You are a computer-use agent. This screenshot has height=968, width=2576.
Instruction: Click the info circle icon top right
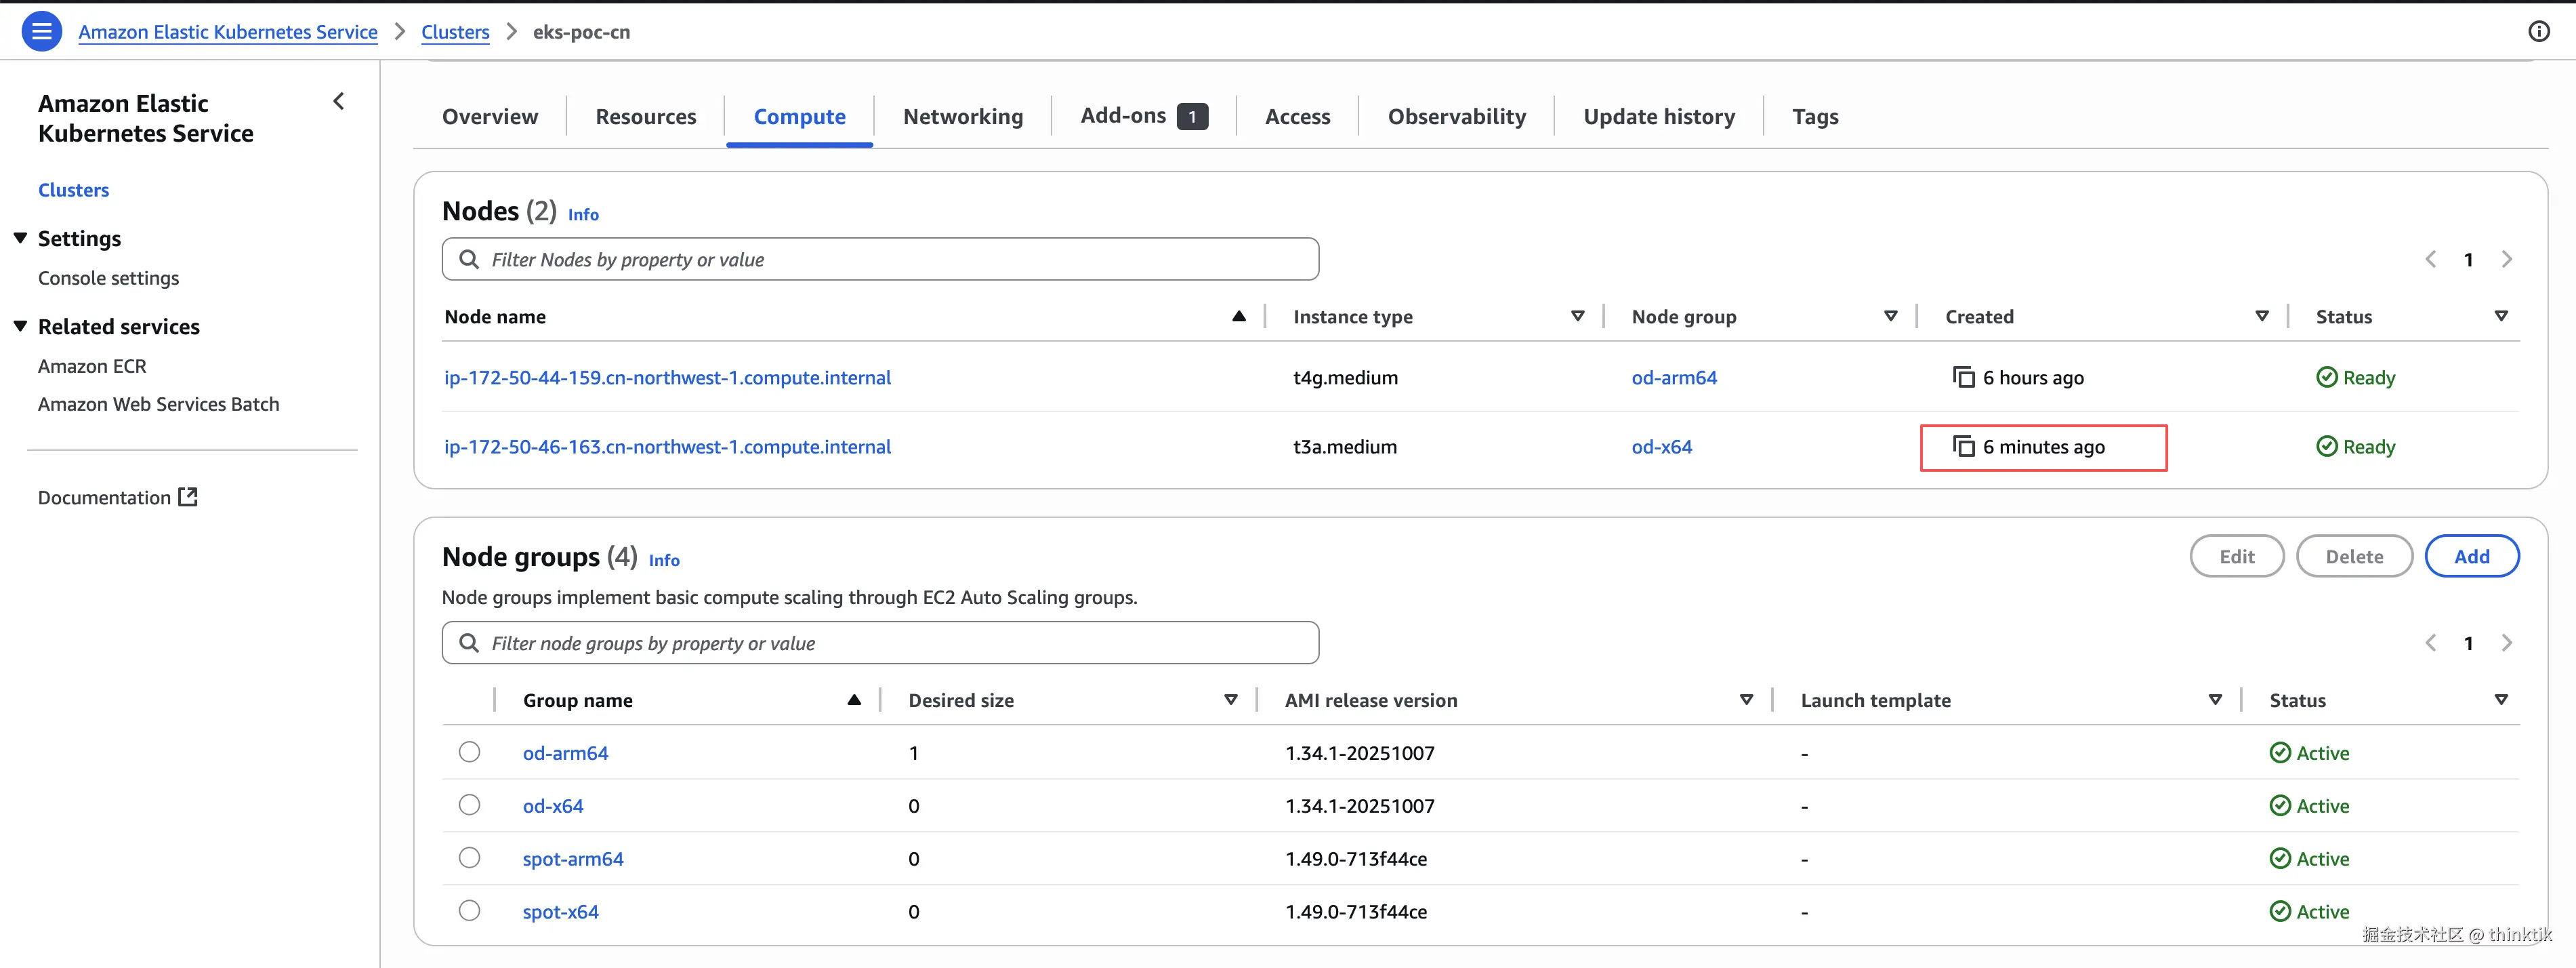2538,31
